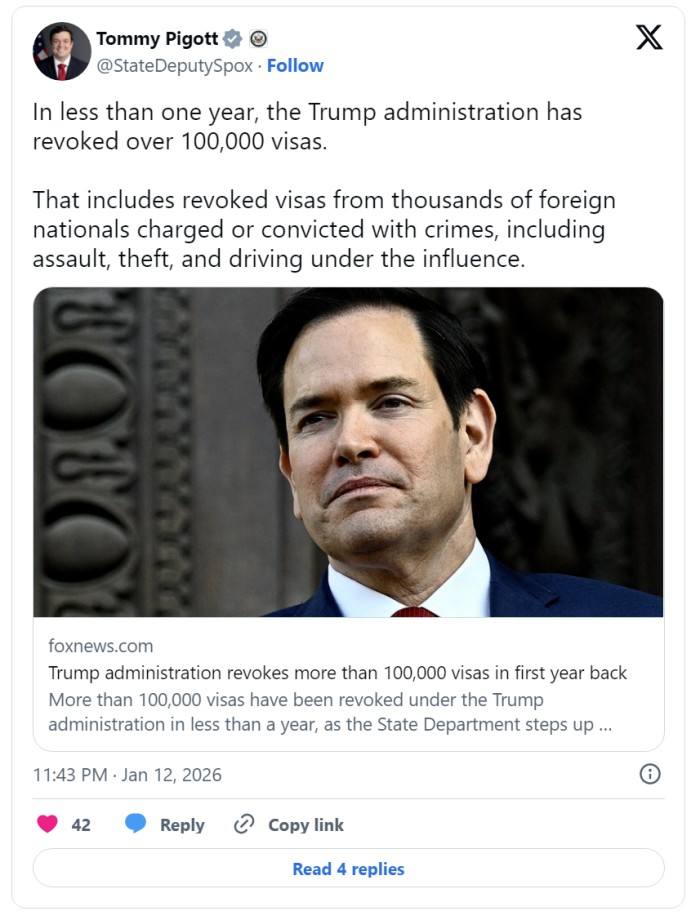Click the government seal badge icon
This screenshot has width=700, height=920.
(258, 39)
